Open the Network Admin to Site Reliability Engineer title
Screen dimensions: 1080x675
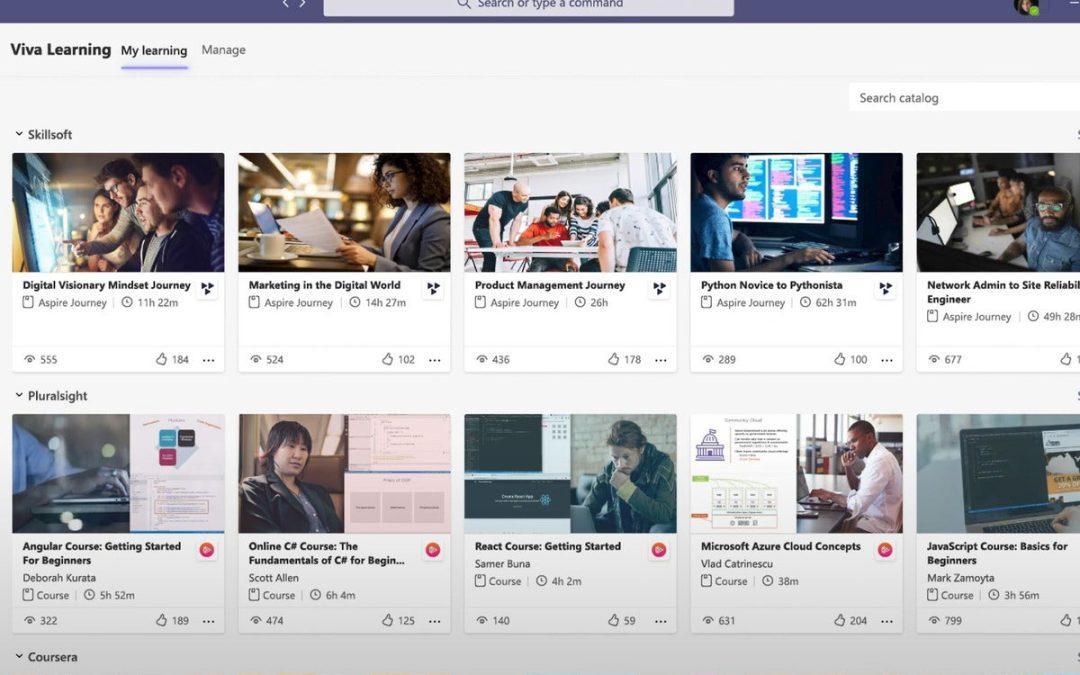(1003, 292)
